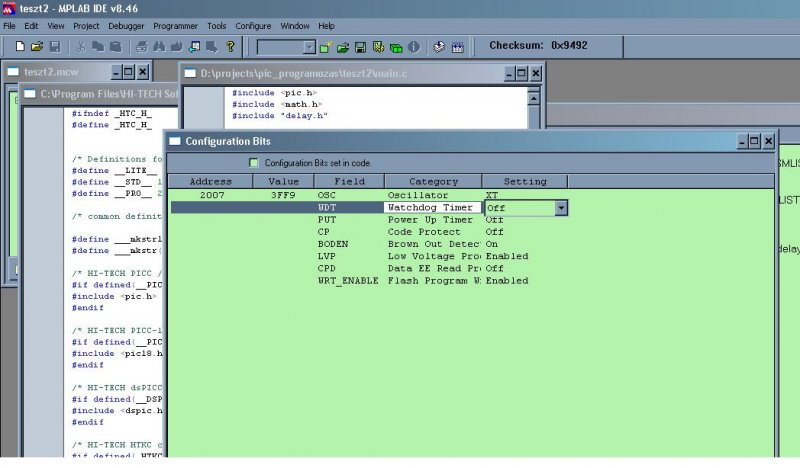This screenshot has width=800, height=468.
Task: Open the Configure menu
Action: 253,26
